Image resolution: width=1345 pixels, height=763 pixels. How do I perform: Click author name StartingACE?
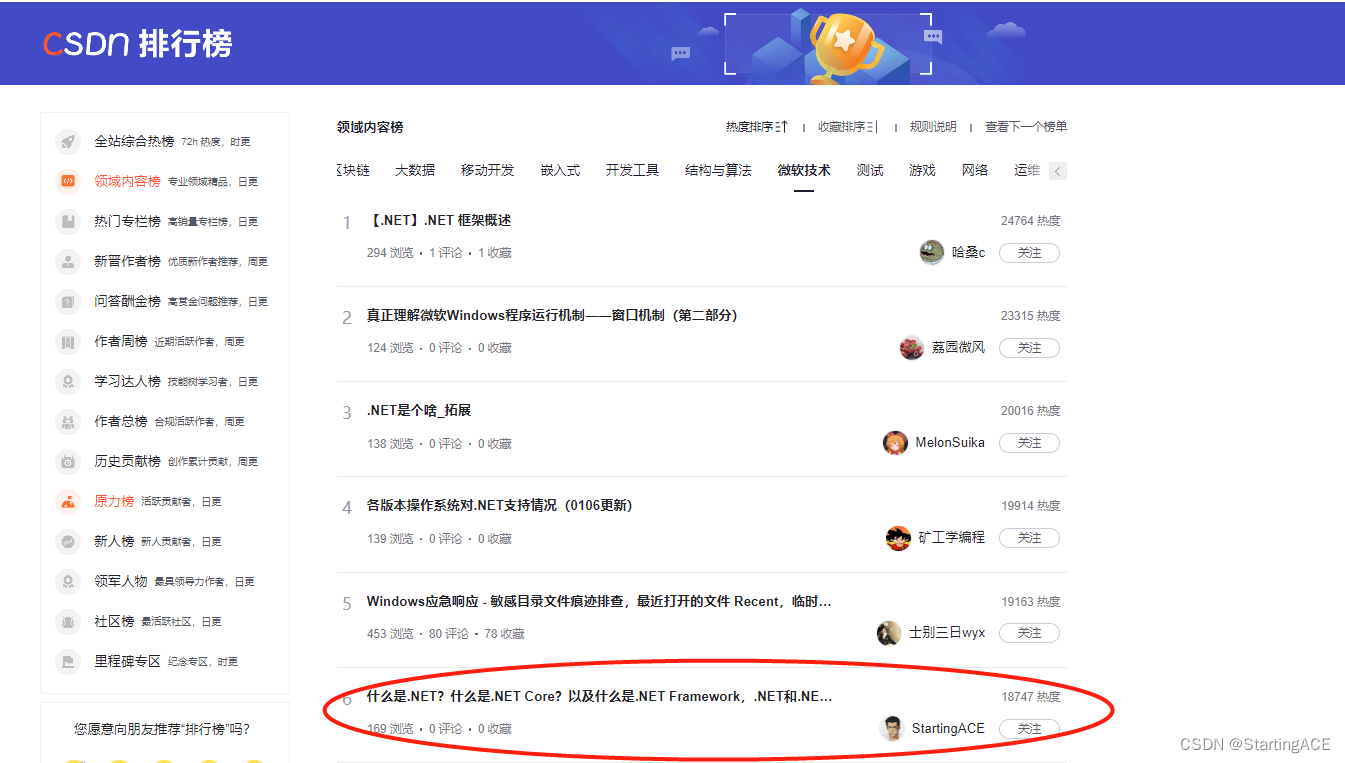point(948,728)
